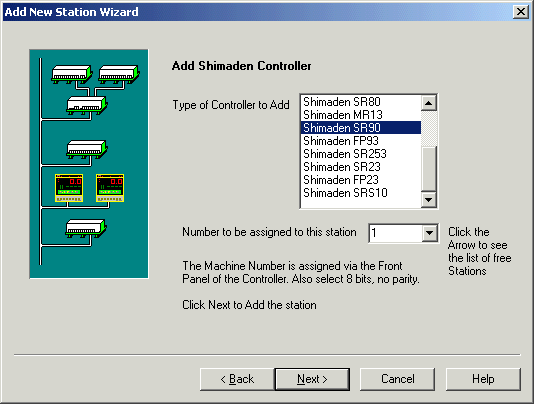Close the wizard with the X button

pos(521,12)
